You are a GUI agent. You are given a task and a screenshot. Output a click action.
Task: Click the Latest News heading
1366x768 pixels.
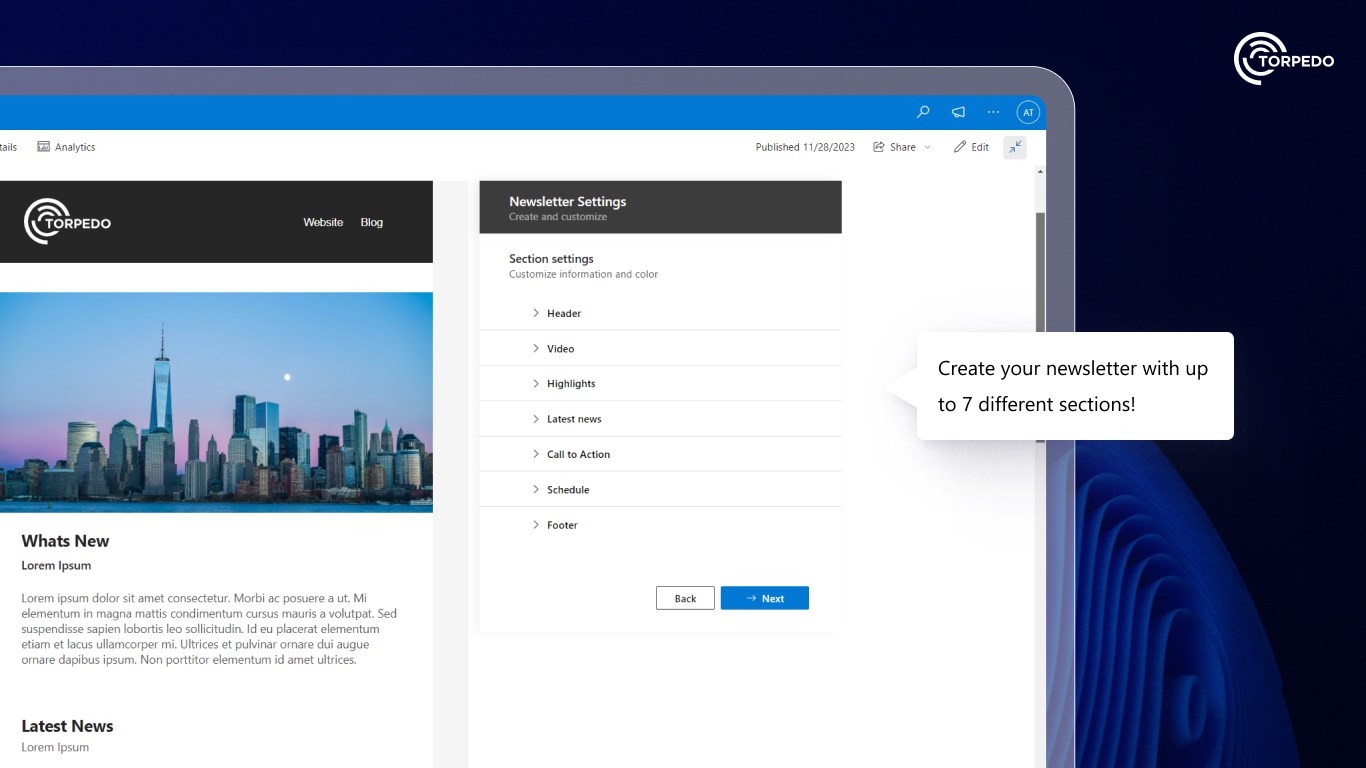(x=67, y=726)
